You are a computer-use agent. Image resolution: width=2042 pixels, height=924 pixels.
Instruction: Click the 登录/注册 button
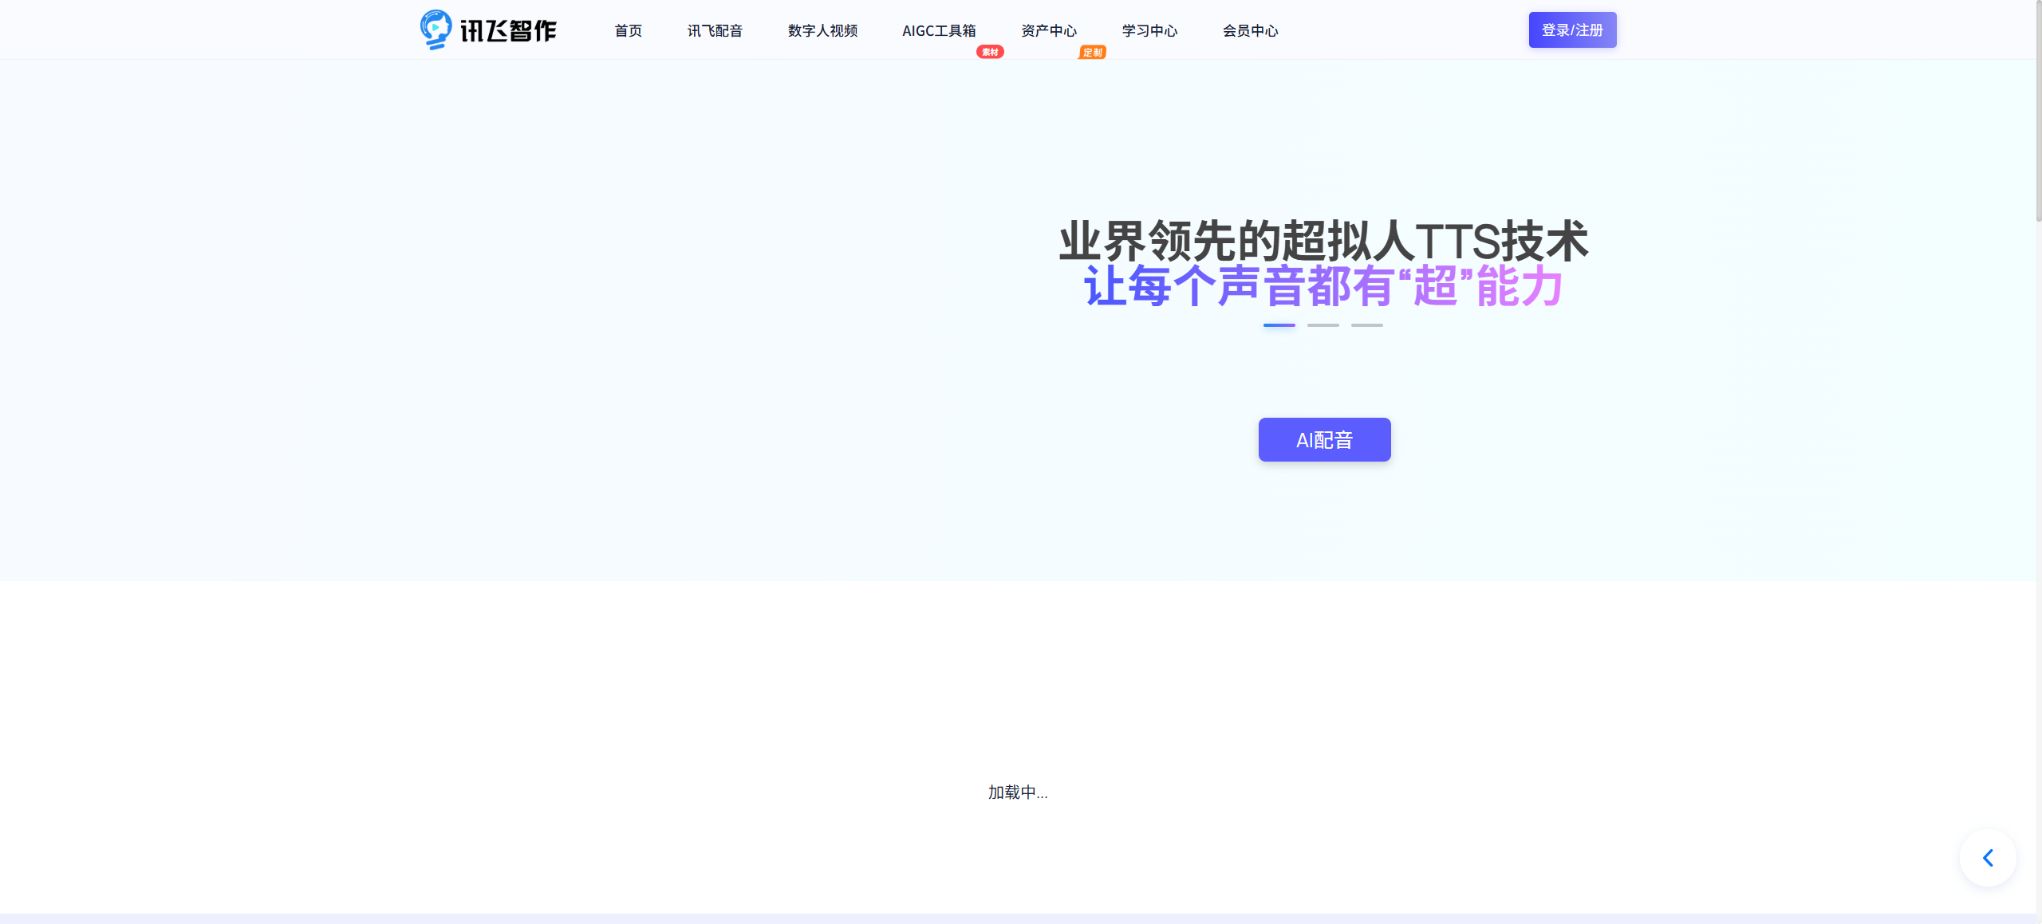[x=1572, y=30]
